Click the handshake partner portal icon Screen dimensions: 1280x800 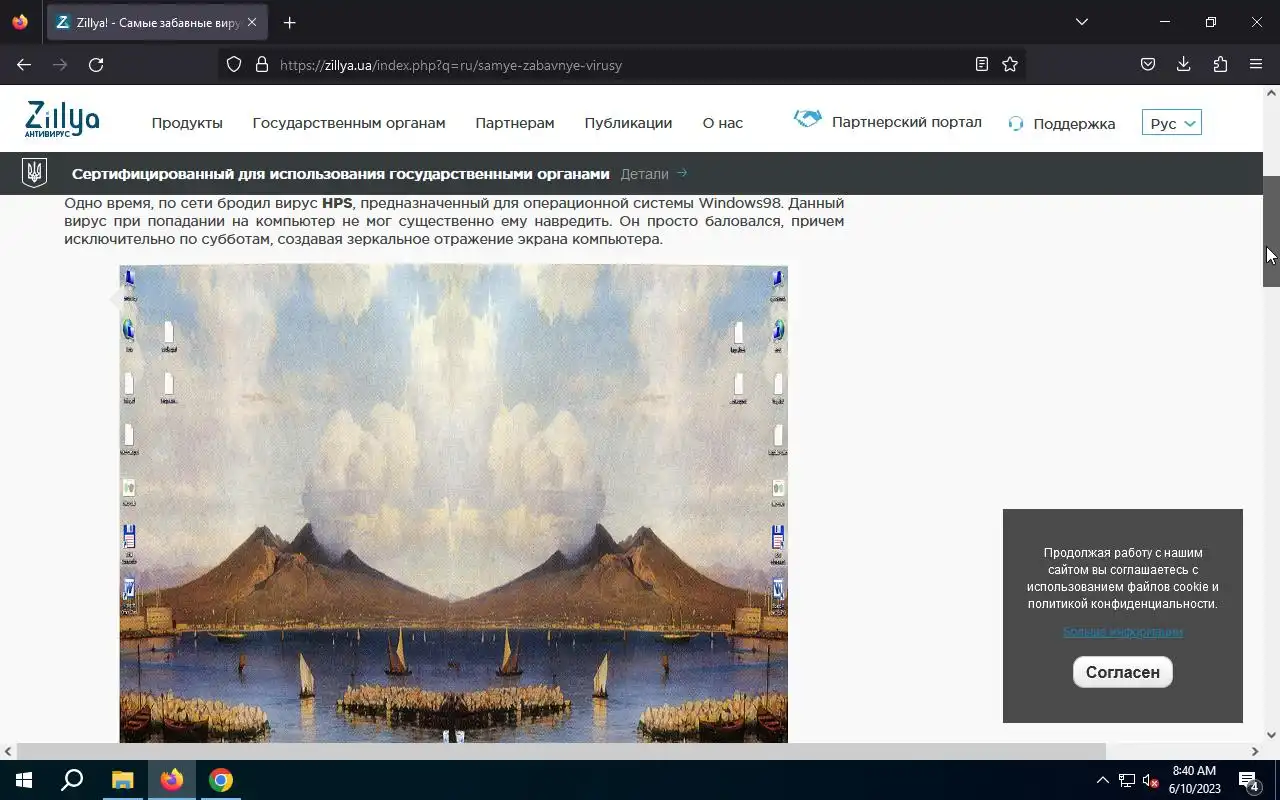(807, 119)
